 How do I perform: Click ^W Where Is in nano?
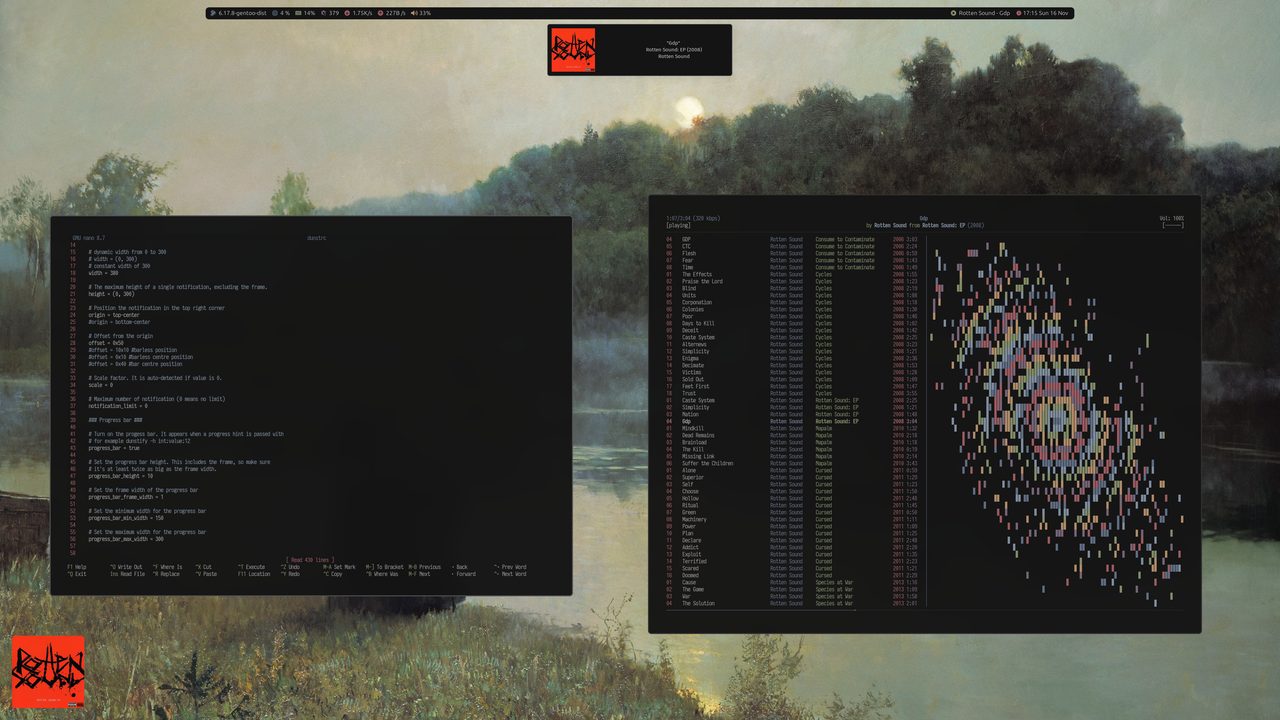click(x=168, y=567)
